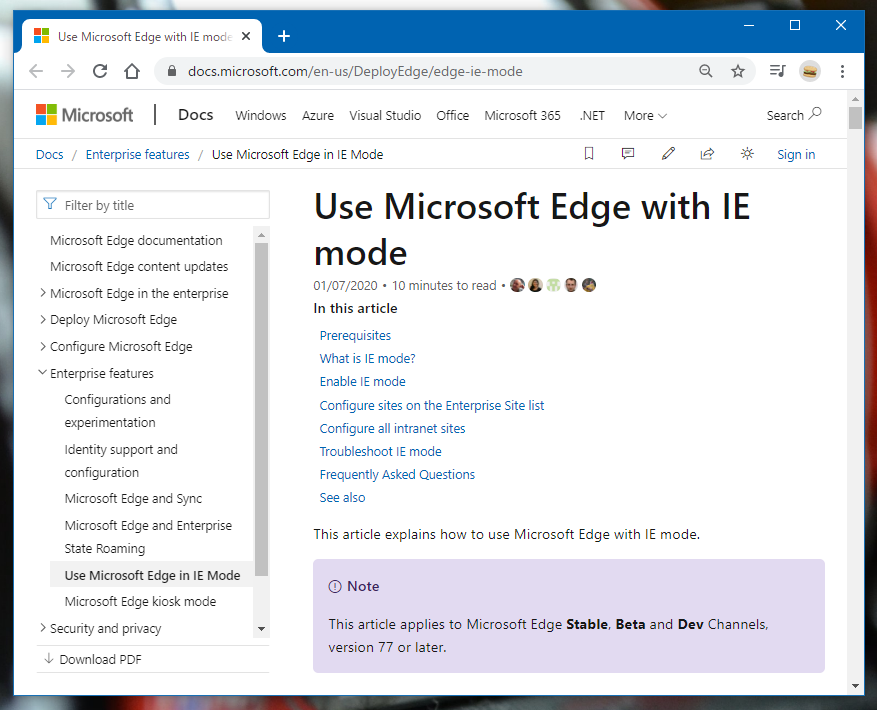
Task: Open Microsoft 365 in top navigation
Action: (x=522, y=115)
